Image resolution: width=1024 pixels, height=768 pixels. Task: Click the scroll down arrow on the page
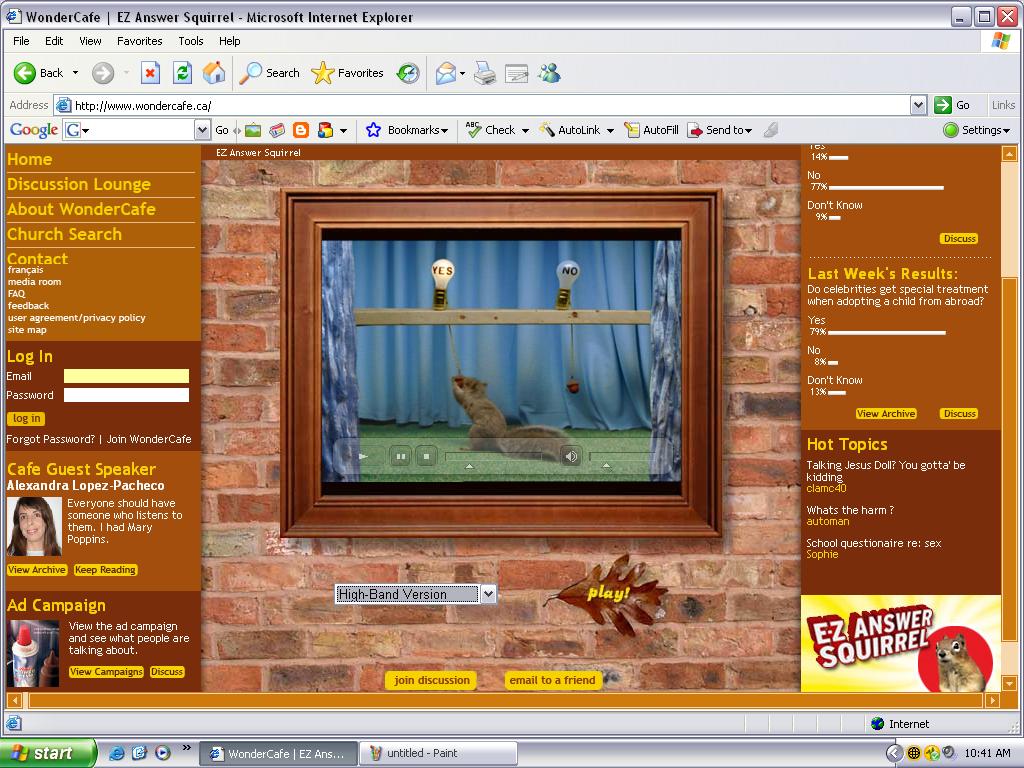pos(1009,684)
